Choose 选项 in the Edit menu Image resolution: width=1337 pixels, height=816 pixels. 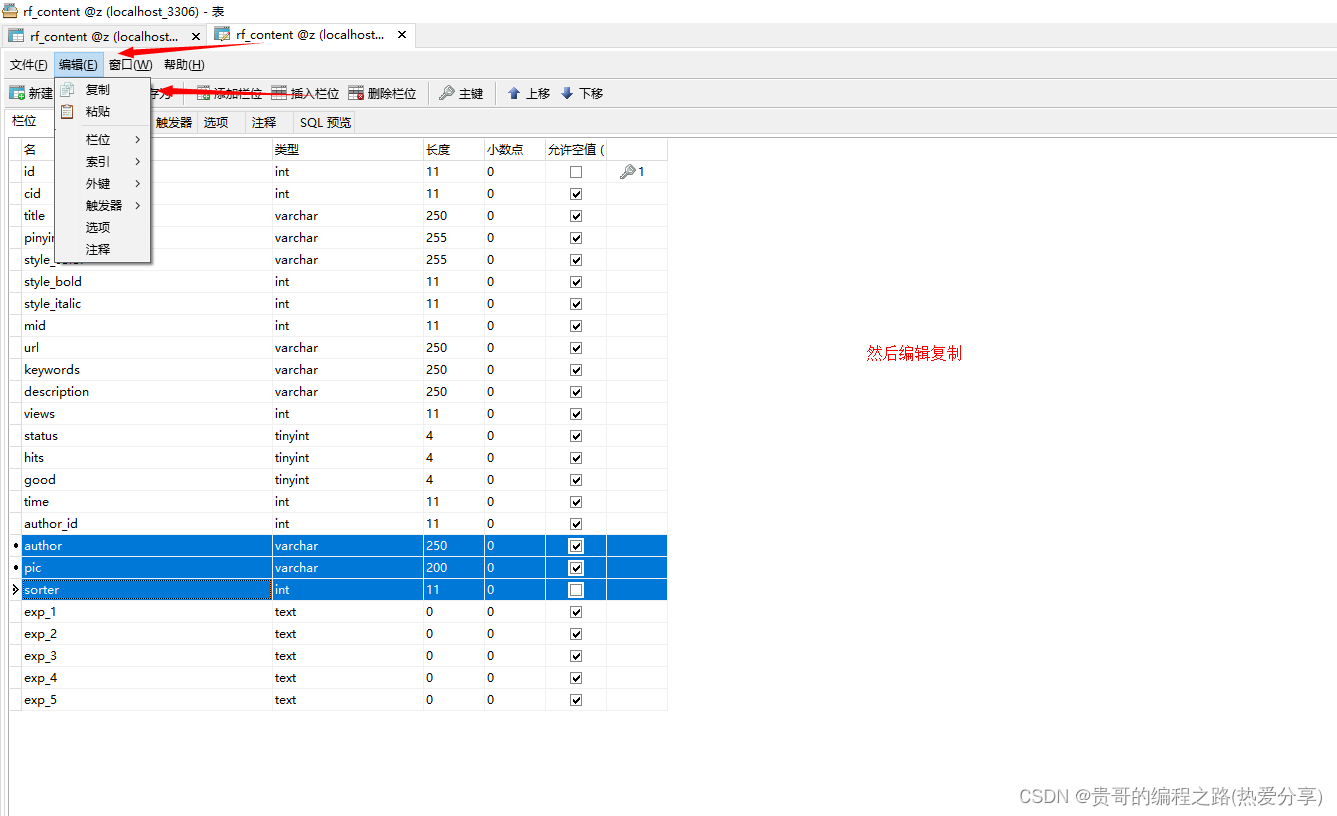tap(103, 228)
